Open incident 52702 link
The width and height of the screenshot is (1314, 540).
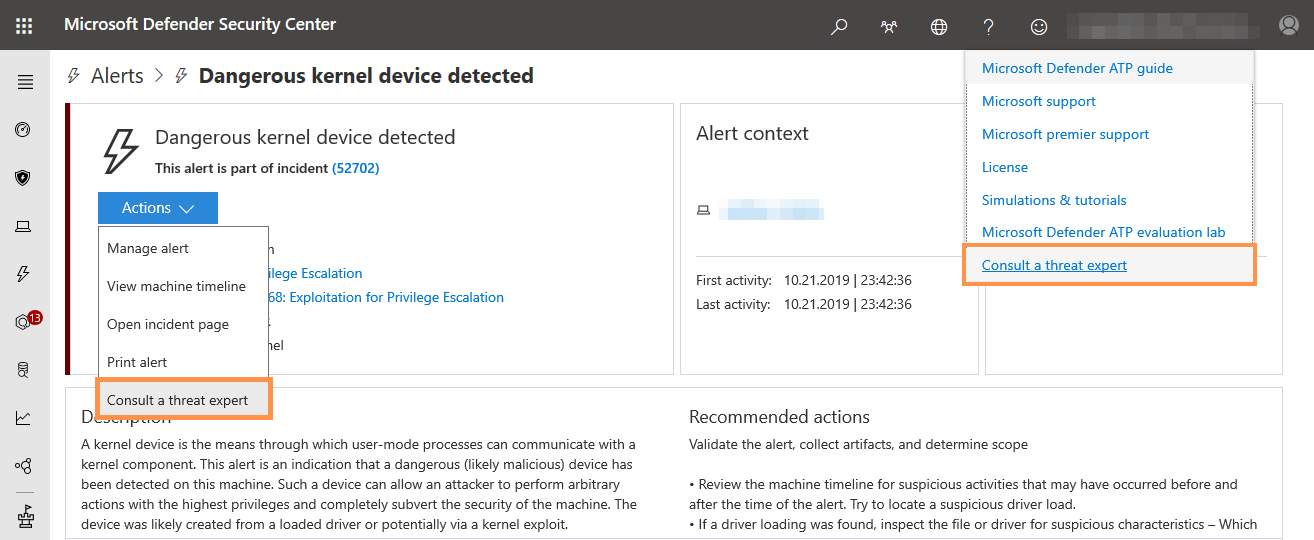click(356, 168)
